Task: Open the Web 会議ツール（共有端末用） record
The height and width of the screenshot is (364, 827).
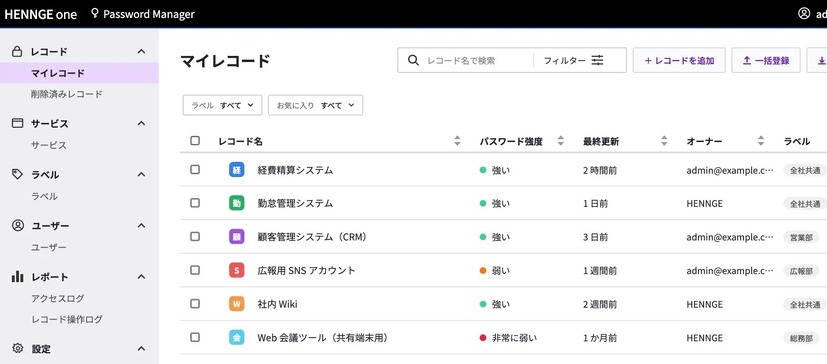Action: tap(323, 338)
